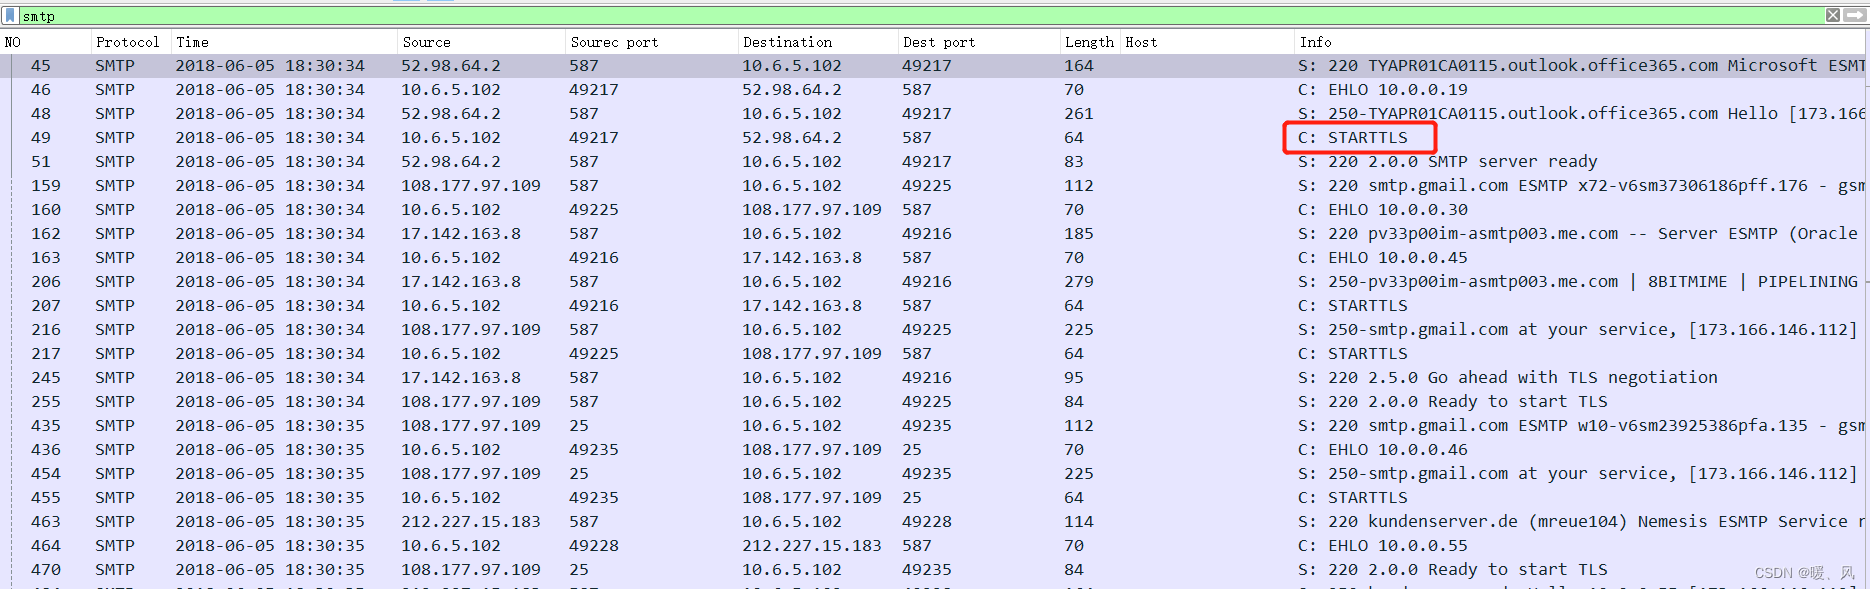Select packet number 45 row

point(935,65)
